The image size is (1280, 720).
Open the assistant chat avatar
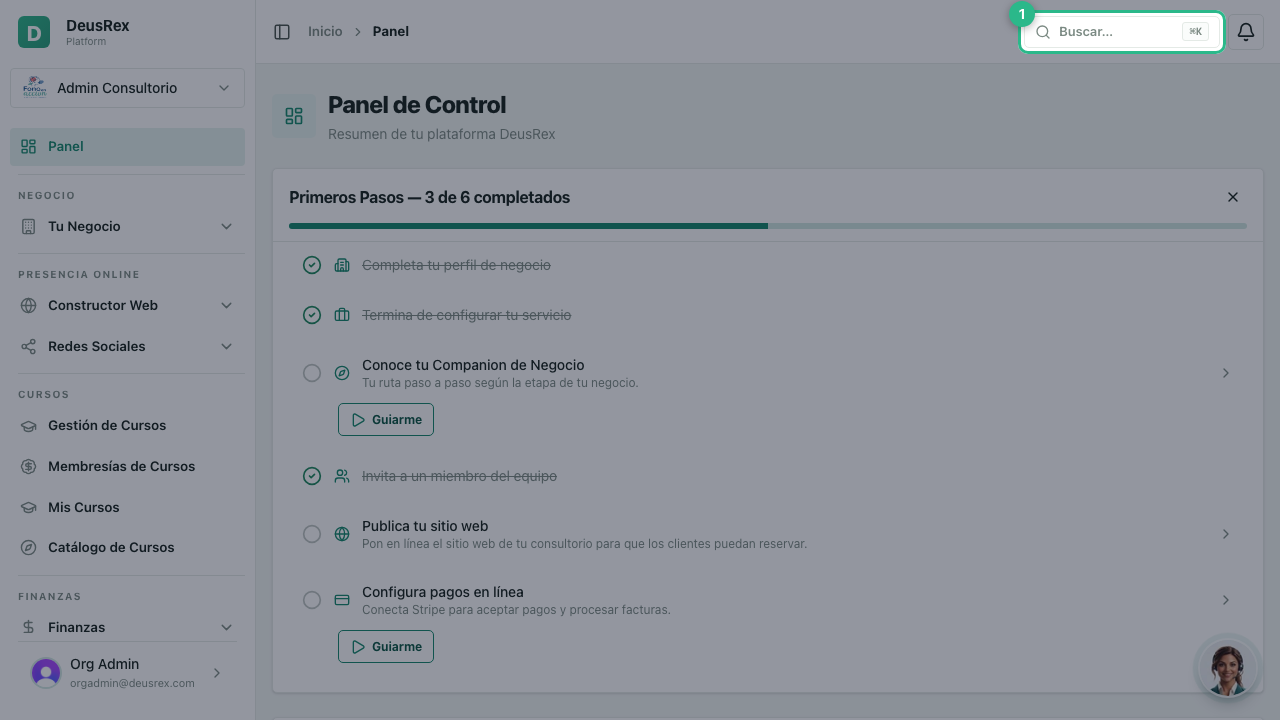[x=1228, y=668]
